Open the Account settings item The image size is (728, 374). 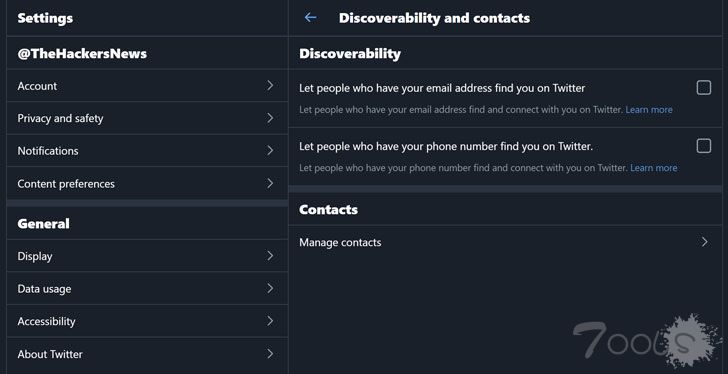pos(147,86)
